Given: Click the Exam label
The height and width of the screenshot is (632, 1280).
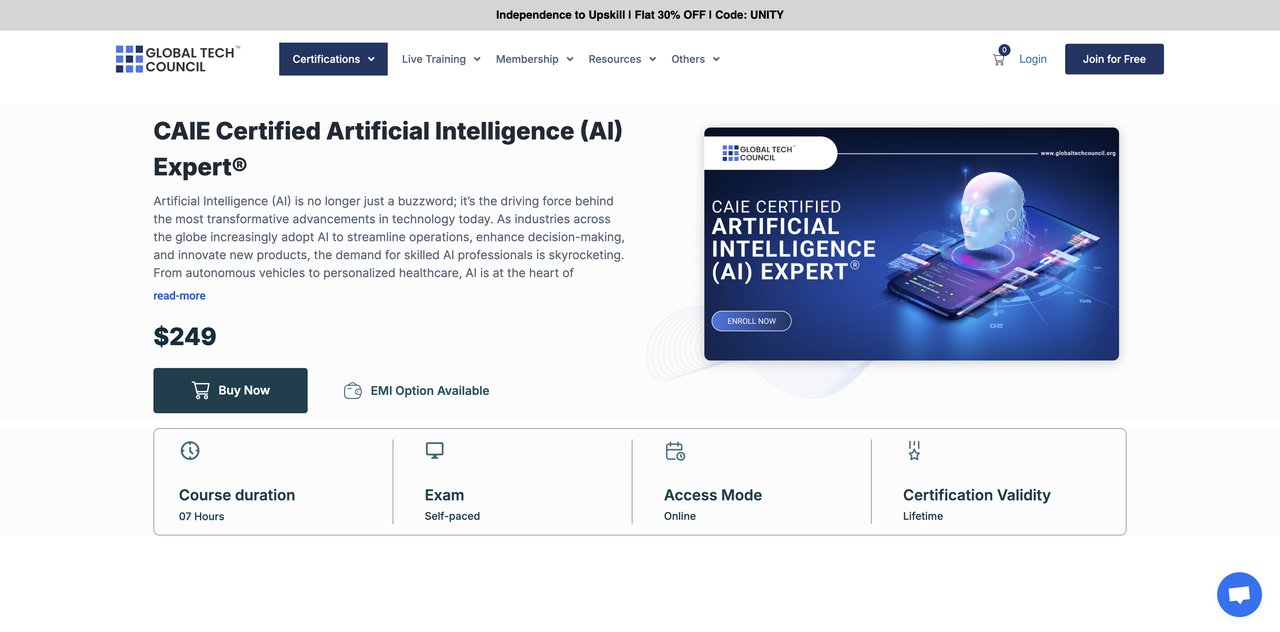Looking at the screenshot, I should (x=444, y=495).
